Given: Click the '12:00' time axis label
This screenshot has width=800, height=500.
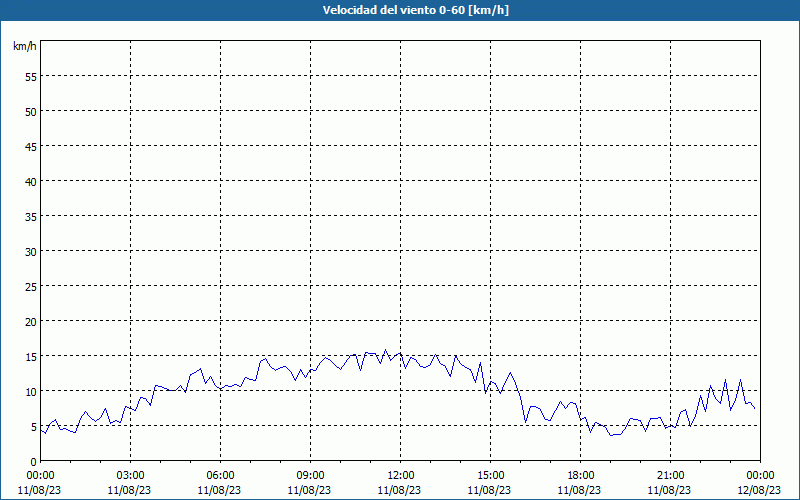Looking at the screenshot, I should 401,476.
